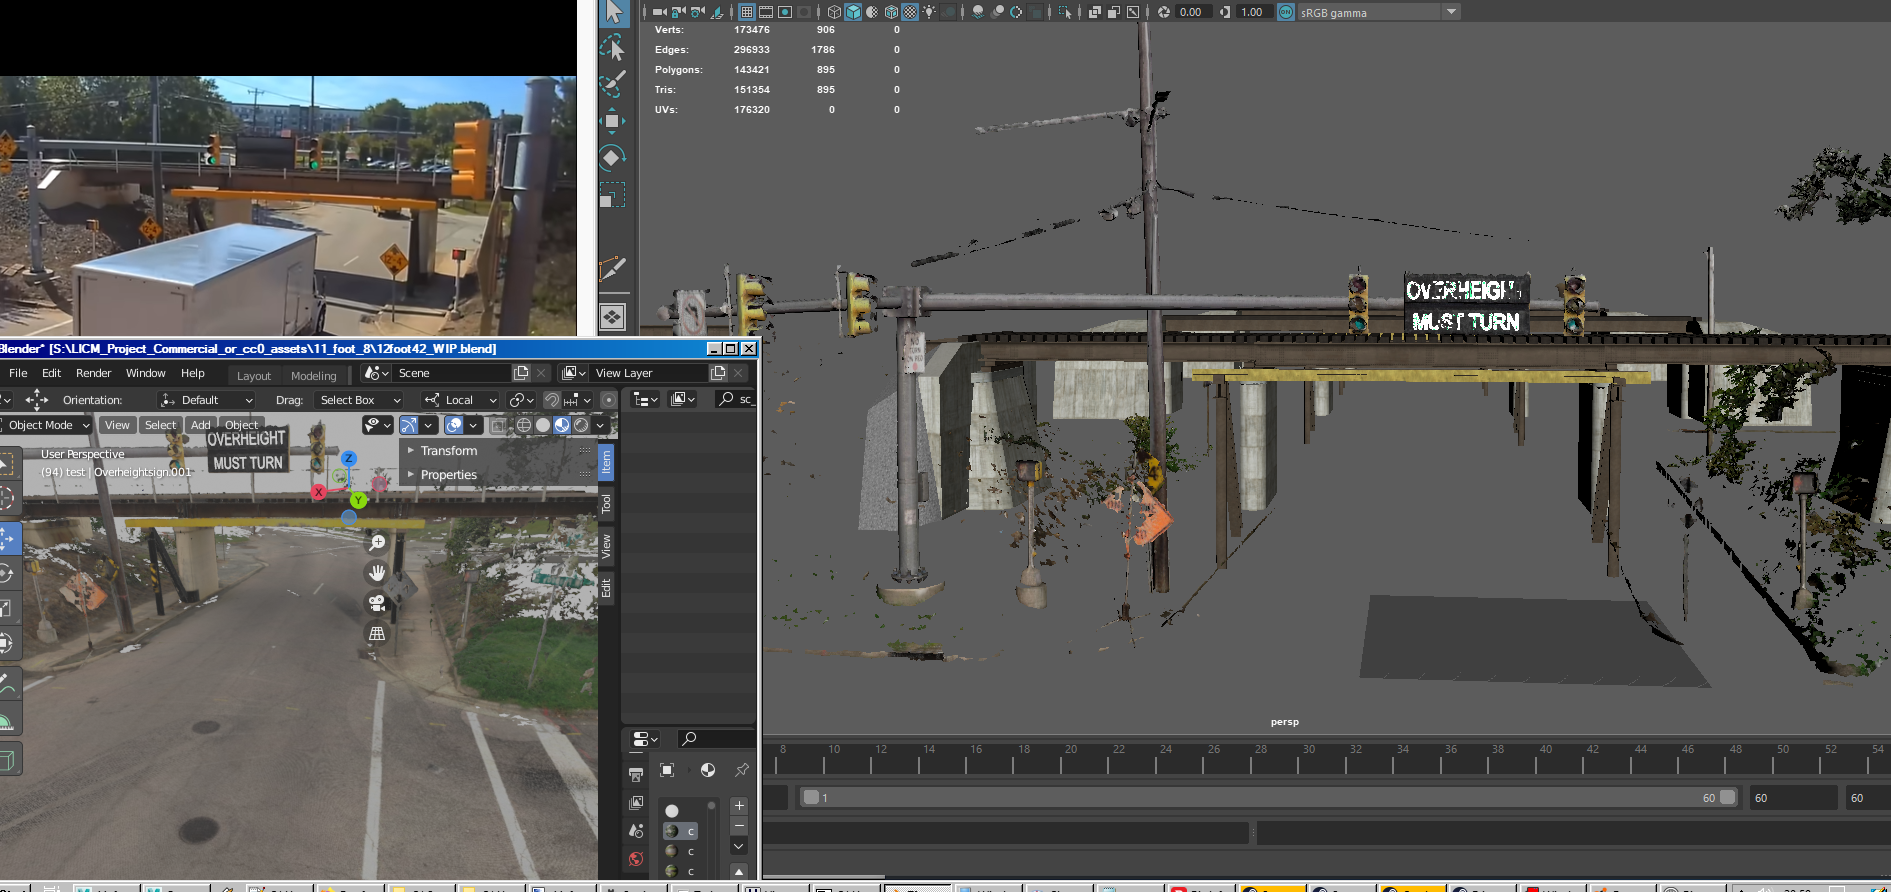Select the arrow Select tool in Maya toolbox

click(613, 12)
